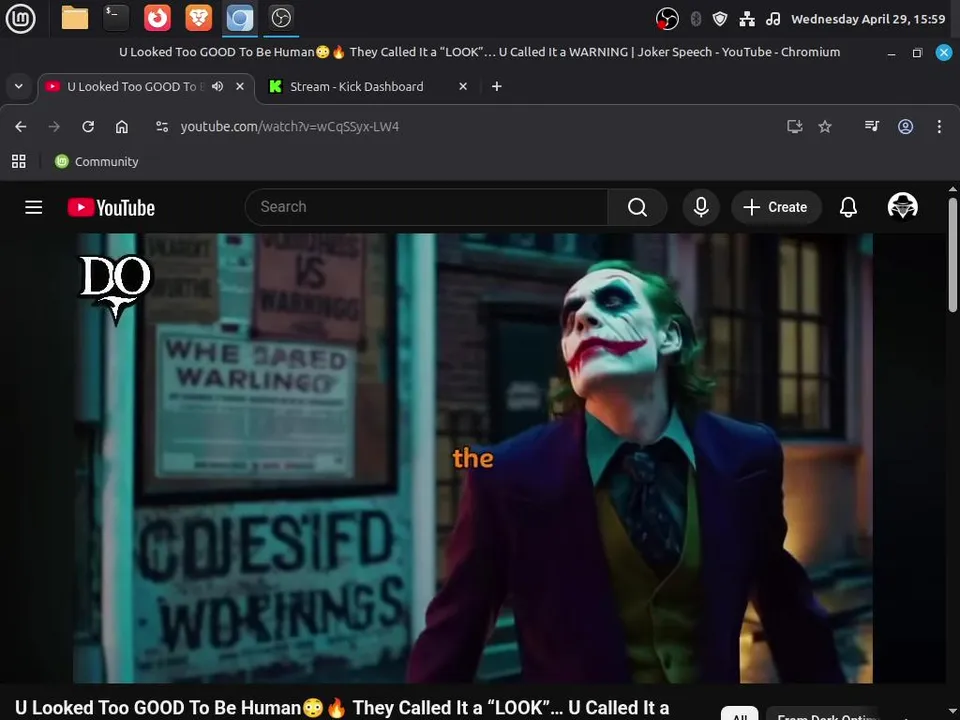Screen dimensions: 960x720
Task: Open the apps grid in bookmarks bar
Action: (19, 162)
